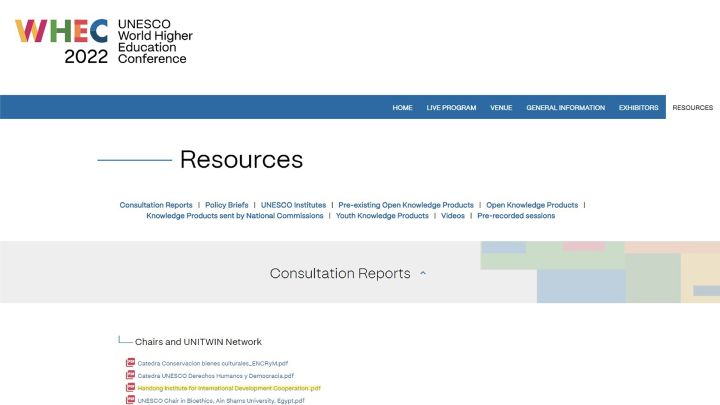This screenshot has width=720, height=405.
Task: Jump to Youth Knowledge Products section
Action: (x=382, y=215)
